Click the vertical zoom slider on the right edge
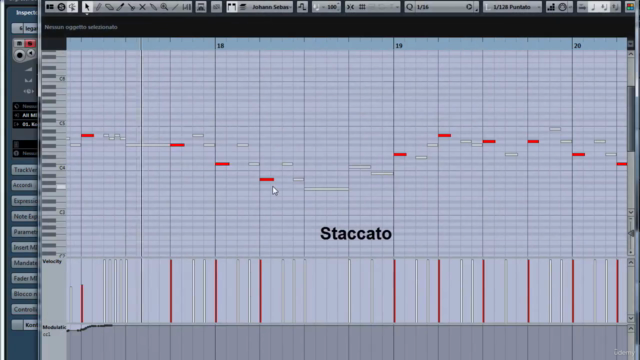 (631, 233)
